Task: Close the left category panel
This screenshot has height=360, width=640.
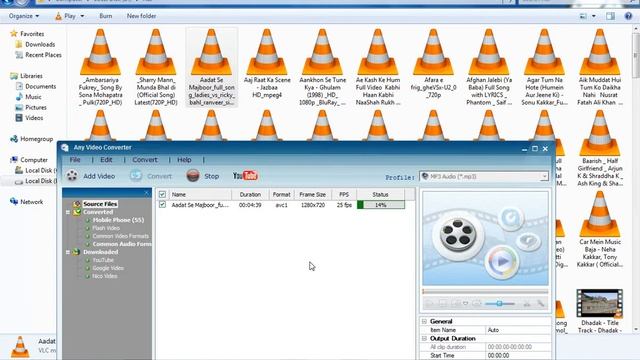Action: tap(147, 193)
